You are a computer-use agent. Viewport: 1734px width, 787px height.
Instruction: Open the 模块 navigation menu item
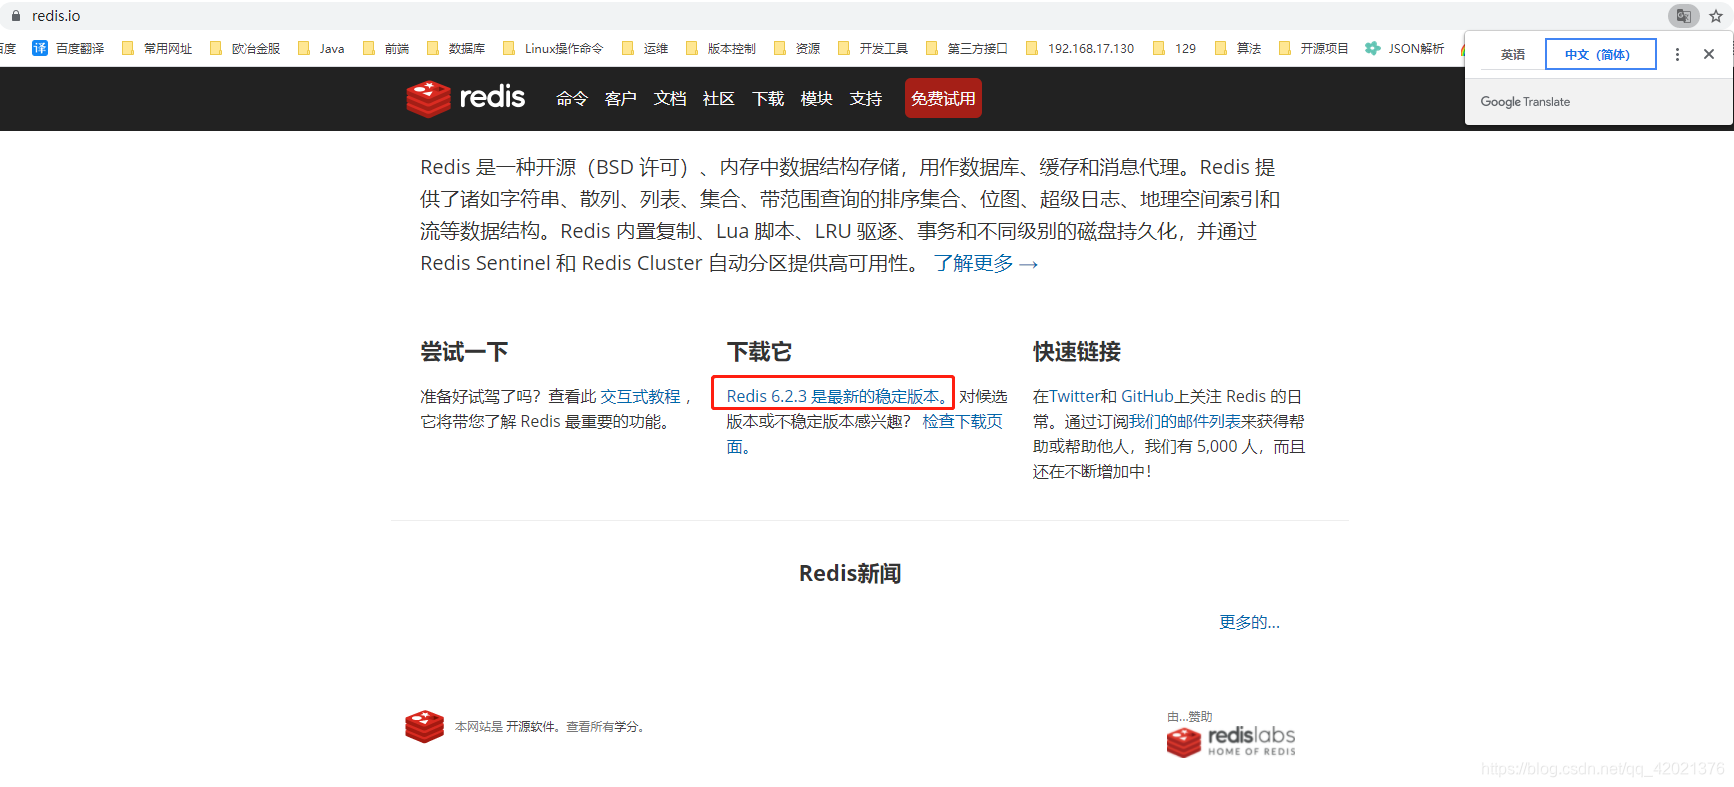(817, 98)
